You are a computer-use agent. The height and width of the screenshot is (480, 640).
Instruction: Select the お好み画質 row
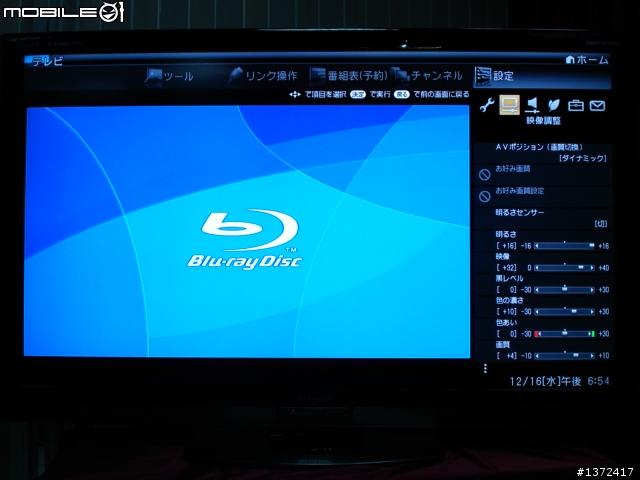[x=543, y=175]
